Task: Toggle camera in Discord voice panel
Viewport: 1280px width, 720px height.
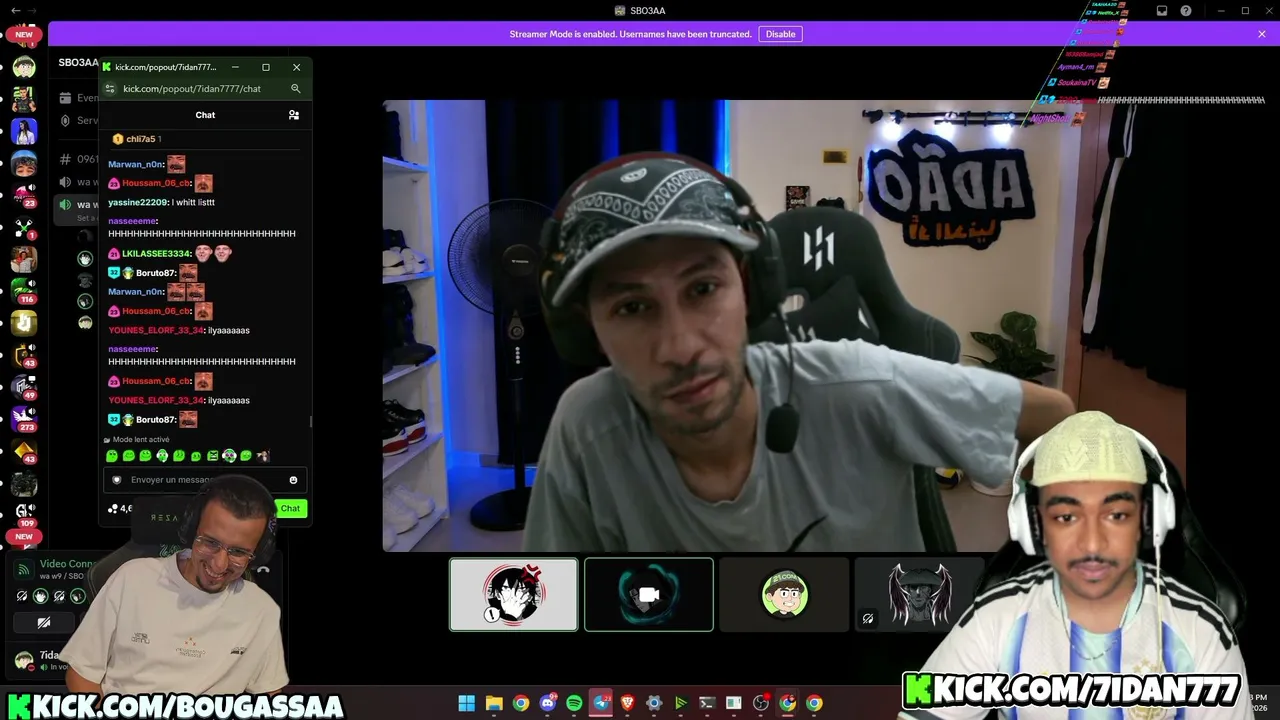Action: click(44, 623)
